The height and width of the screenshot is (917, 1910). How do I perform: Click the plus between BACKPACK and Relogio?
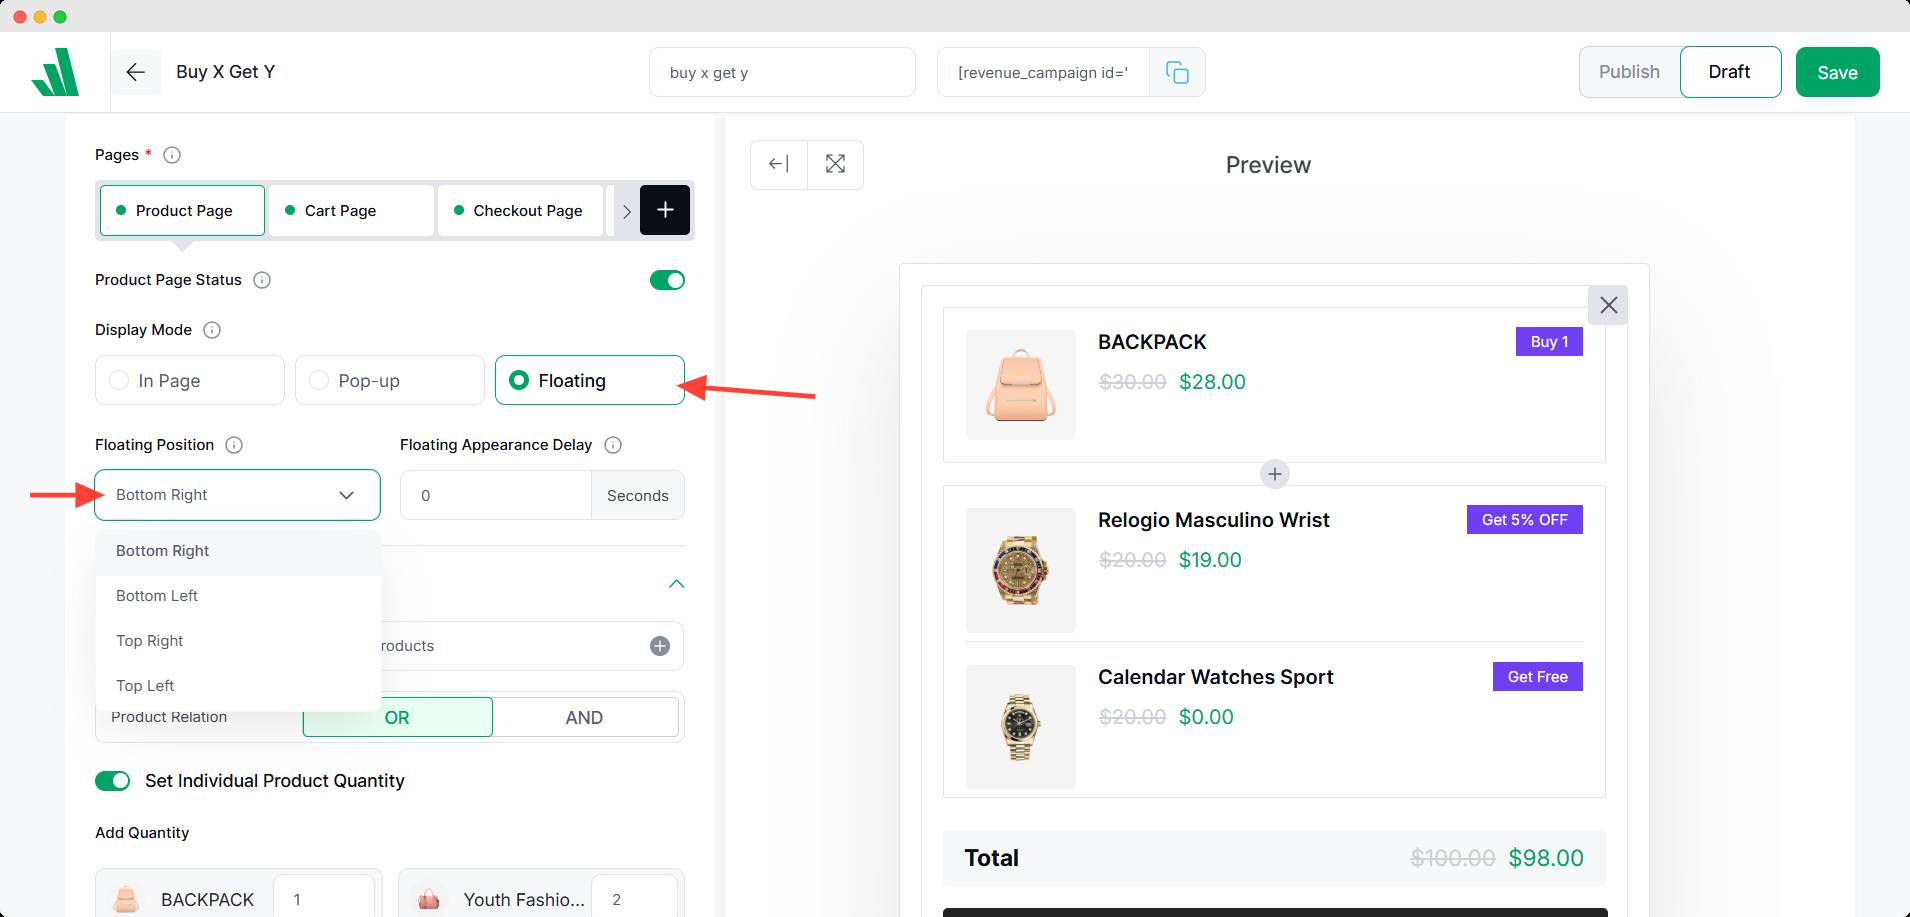(x=1274, y=474)
